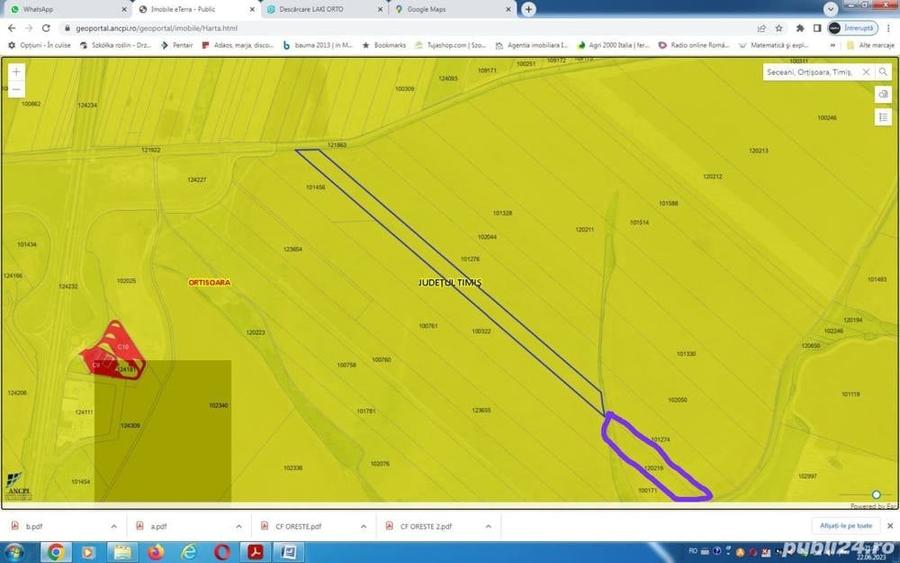Launch Opera from the taskbar
This screenshot has width=900, height=563.
(x=222, y=552)
